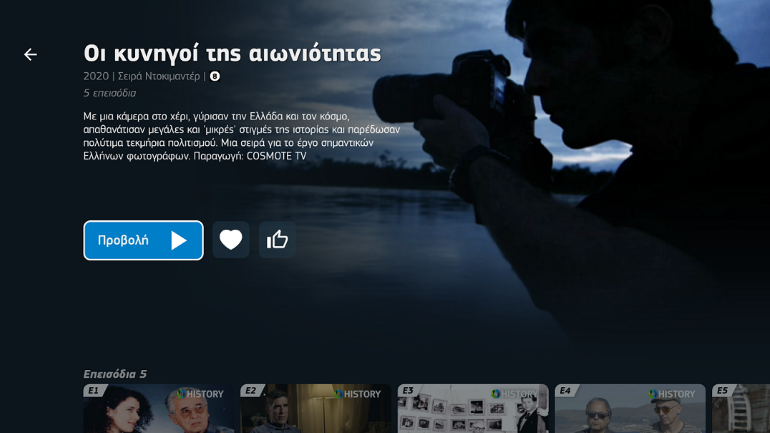Image resolution: width=770 pixels, height=433 pixels.
Task: Click HISTORY logo on episode E2
Action: point(357,394)
